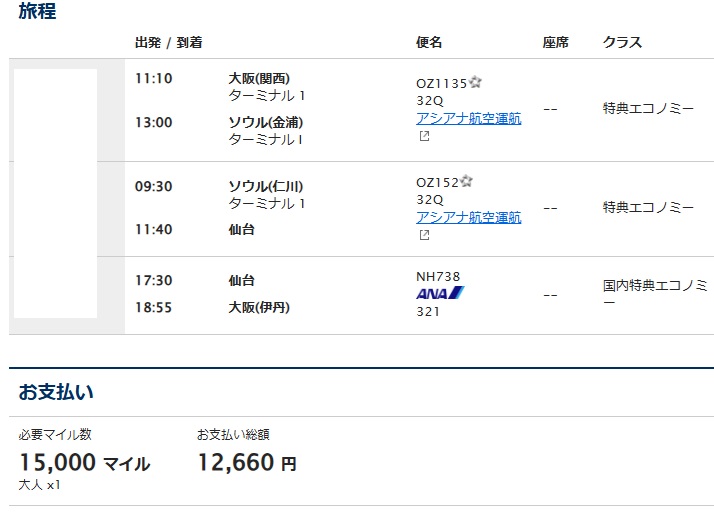The width and height of the screenshot is (714, 519).
Task: Click the クラス column header
Action: pyautogui.click(x=622, y=42)
